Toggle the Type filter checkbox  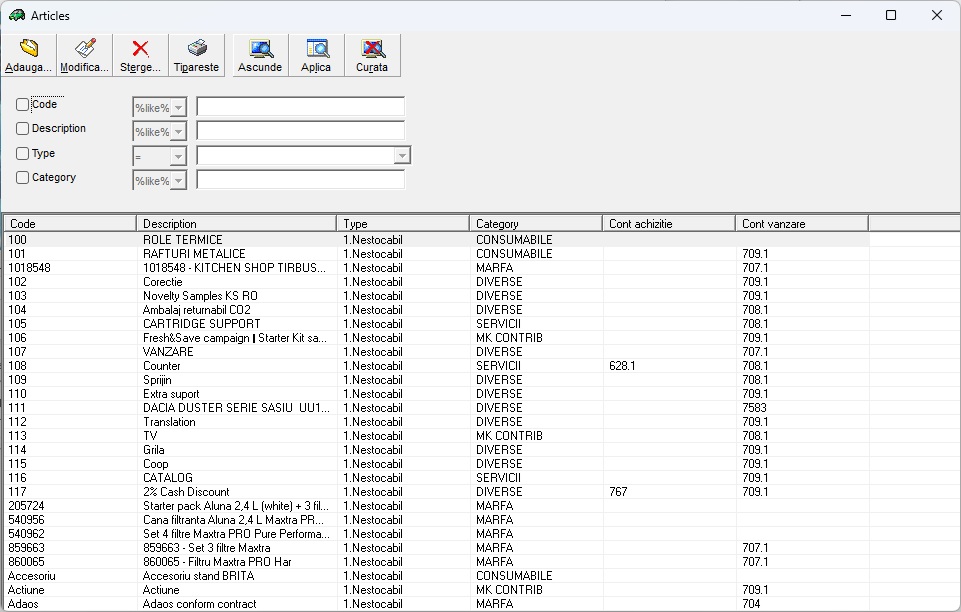click(x=23, y=154)
